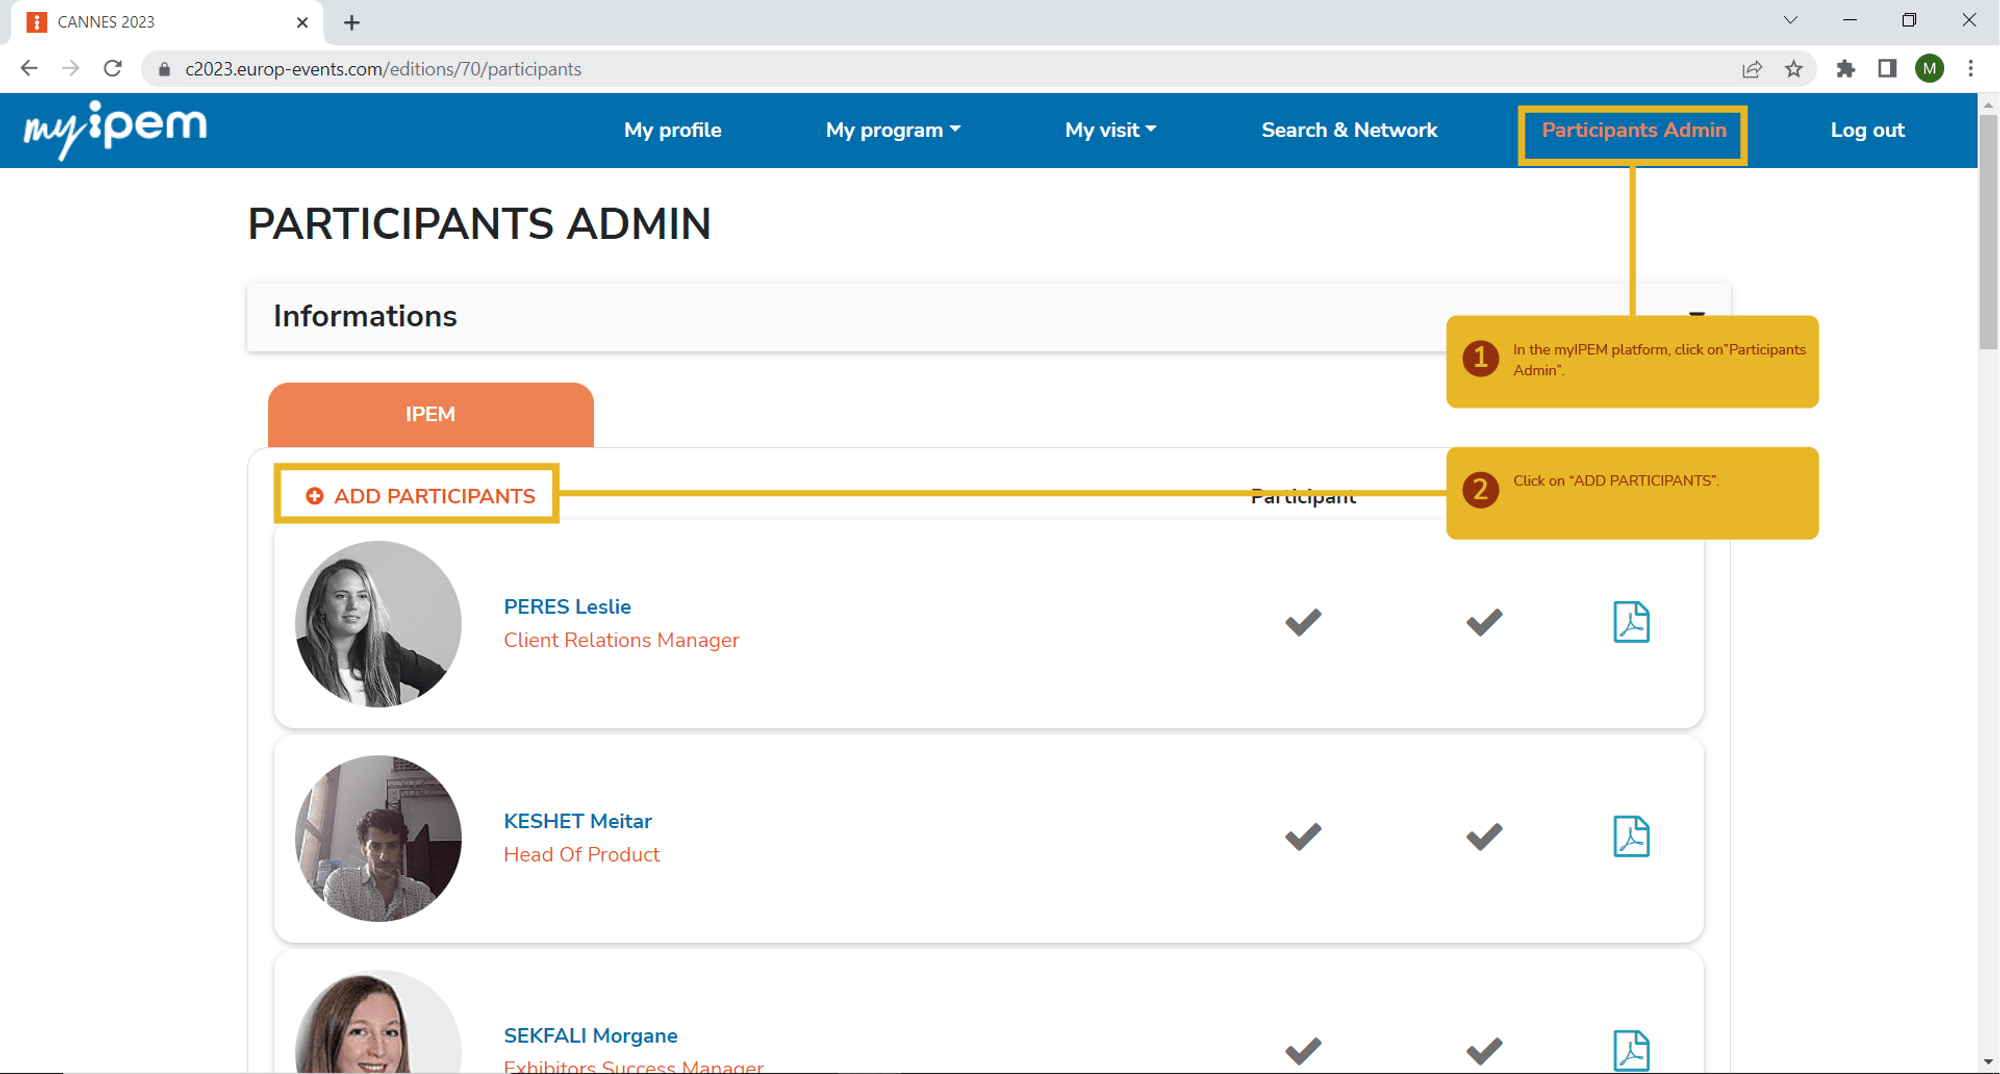The image size is (2000, 1074).
Task: Toggle second checkmark for PERES Leslie
Action: click(1484, 622)
